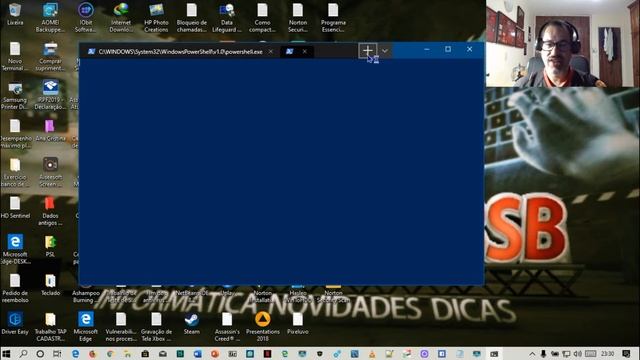Open a new tab with the plus button
This screenshot has width=640, height=360.
point(368,51)
